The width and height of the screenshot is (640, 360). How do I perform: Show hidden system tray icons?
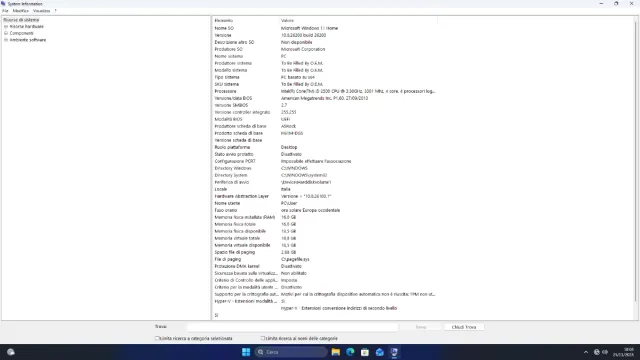tap(586, 352)
